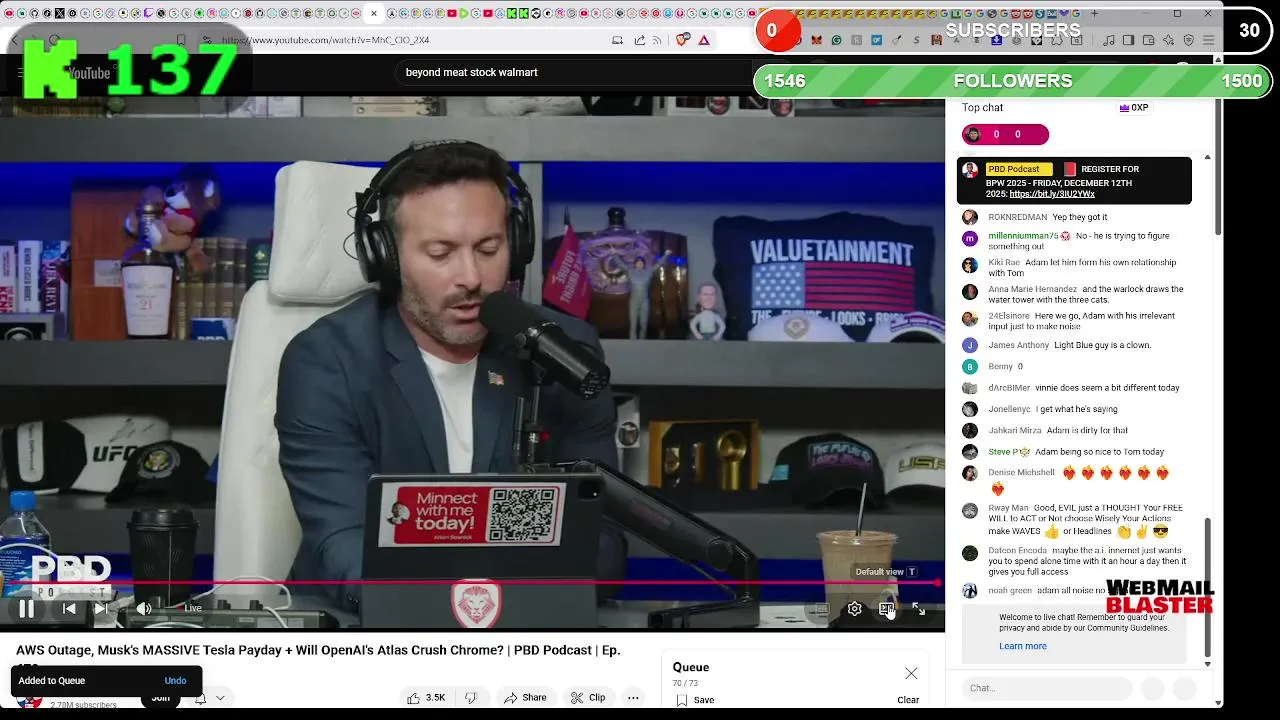Click Datcon Encoda's avatar in chat

point(969,553)
